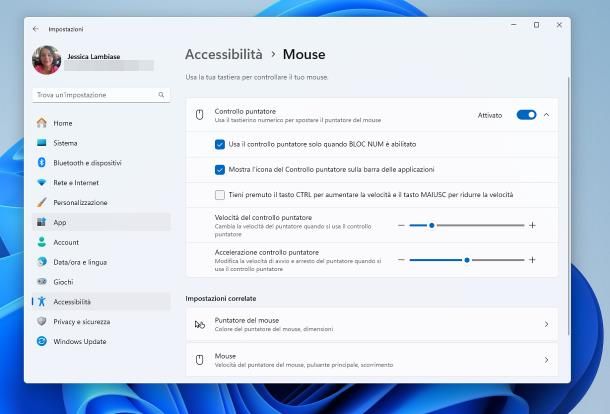The width and height of the screenshot is (610, 414).
Task: Decrease Accelerazione with minus icon
Action: coord(401,260)
